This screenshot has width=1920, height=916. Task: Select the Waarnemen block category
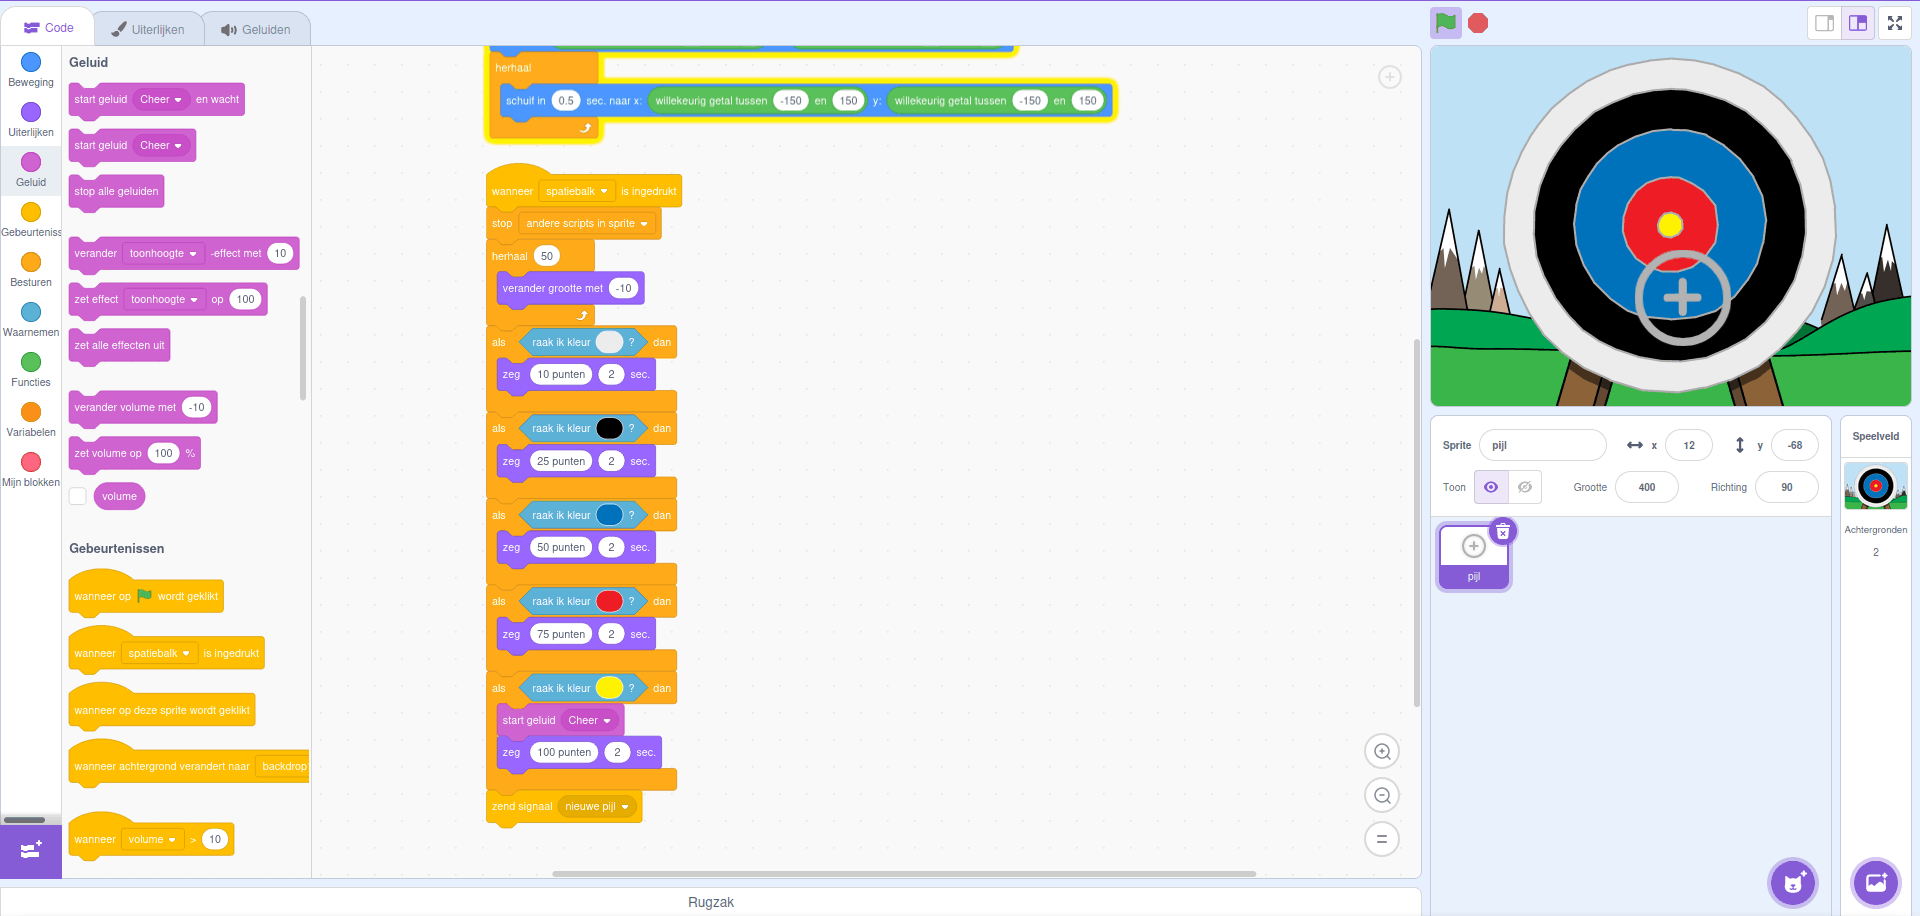tap(31, 321)
